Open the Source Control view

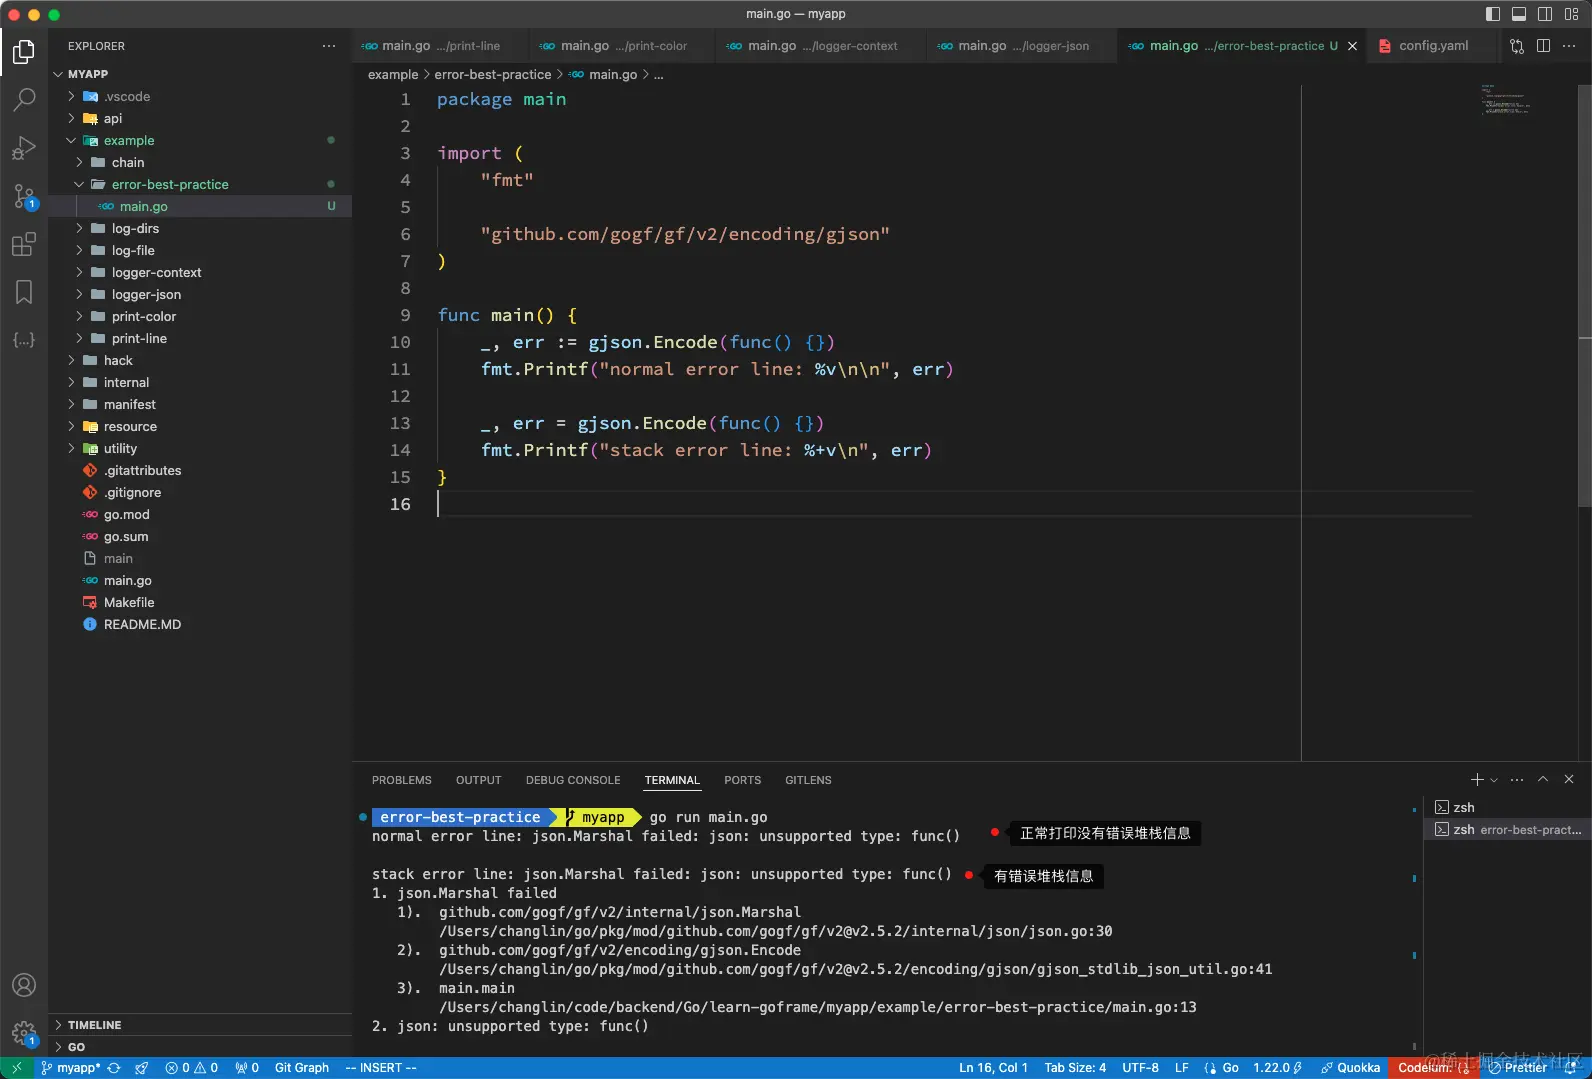coord(24,196)
